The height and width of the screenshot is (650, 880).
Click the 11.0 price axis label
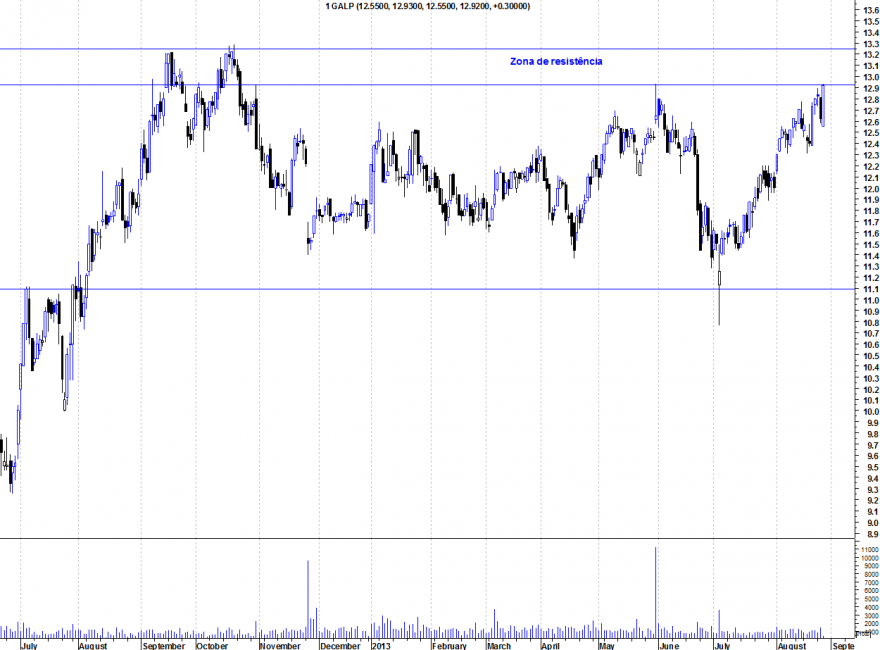point(871,300)
